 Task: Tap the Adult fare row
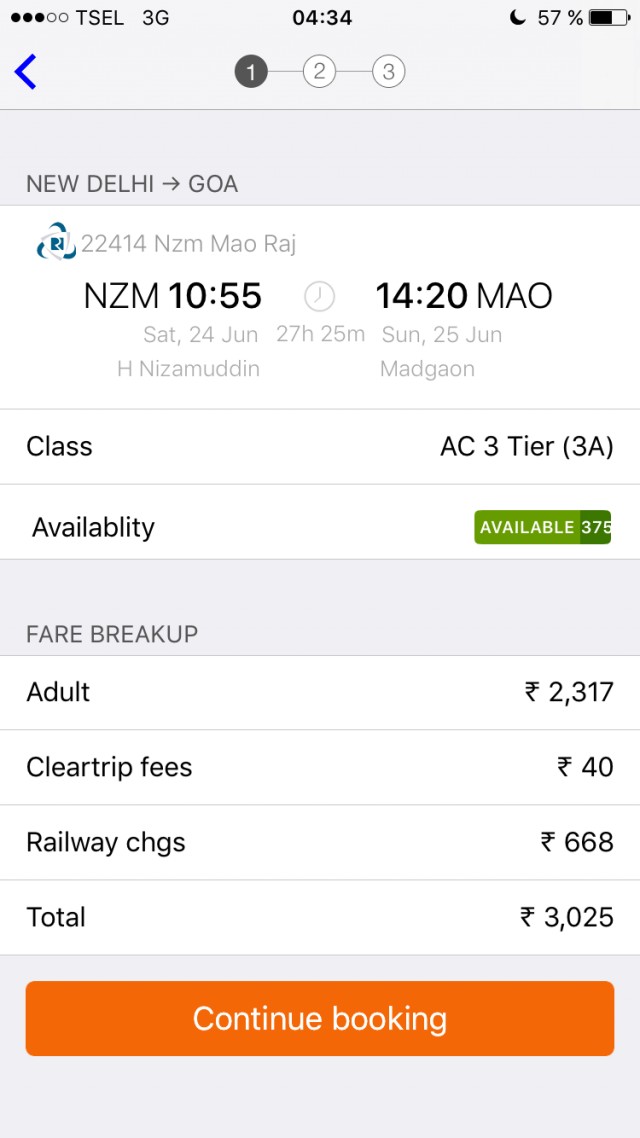(320, 692)
